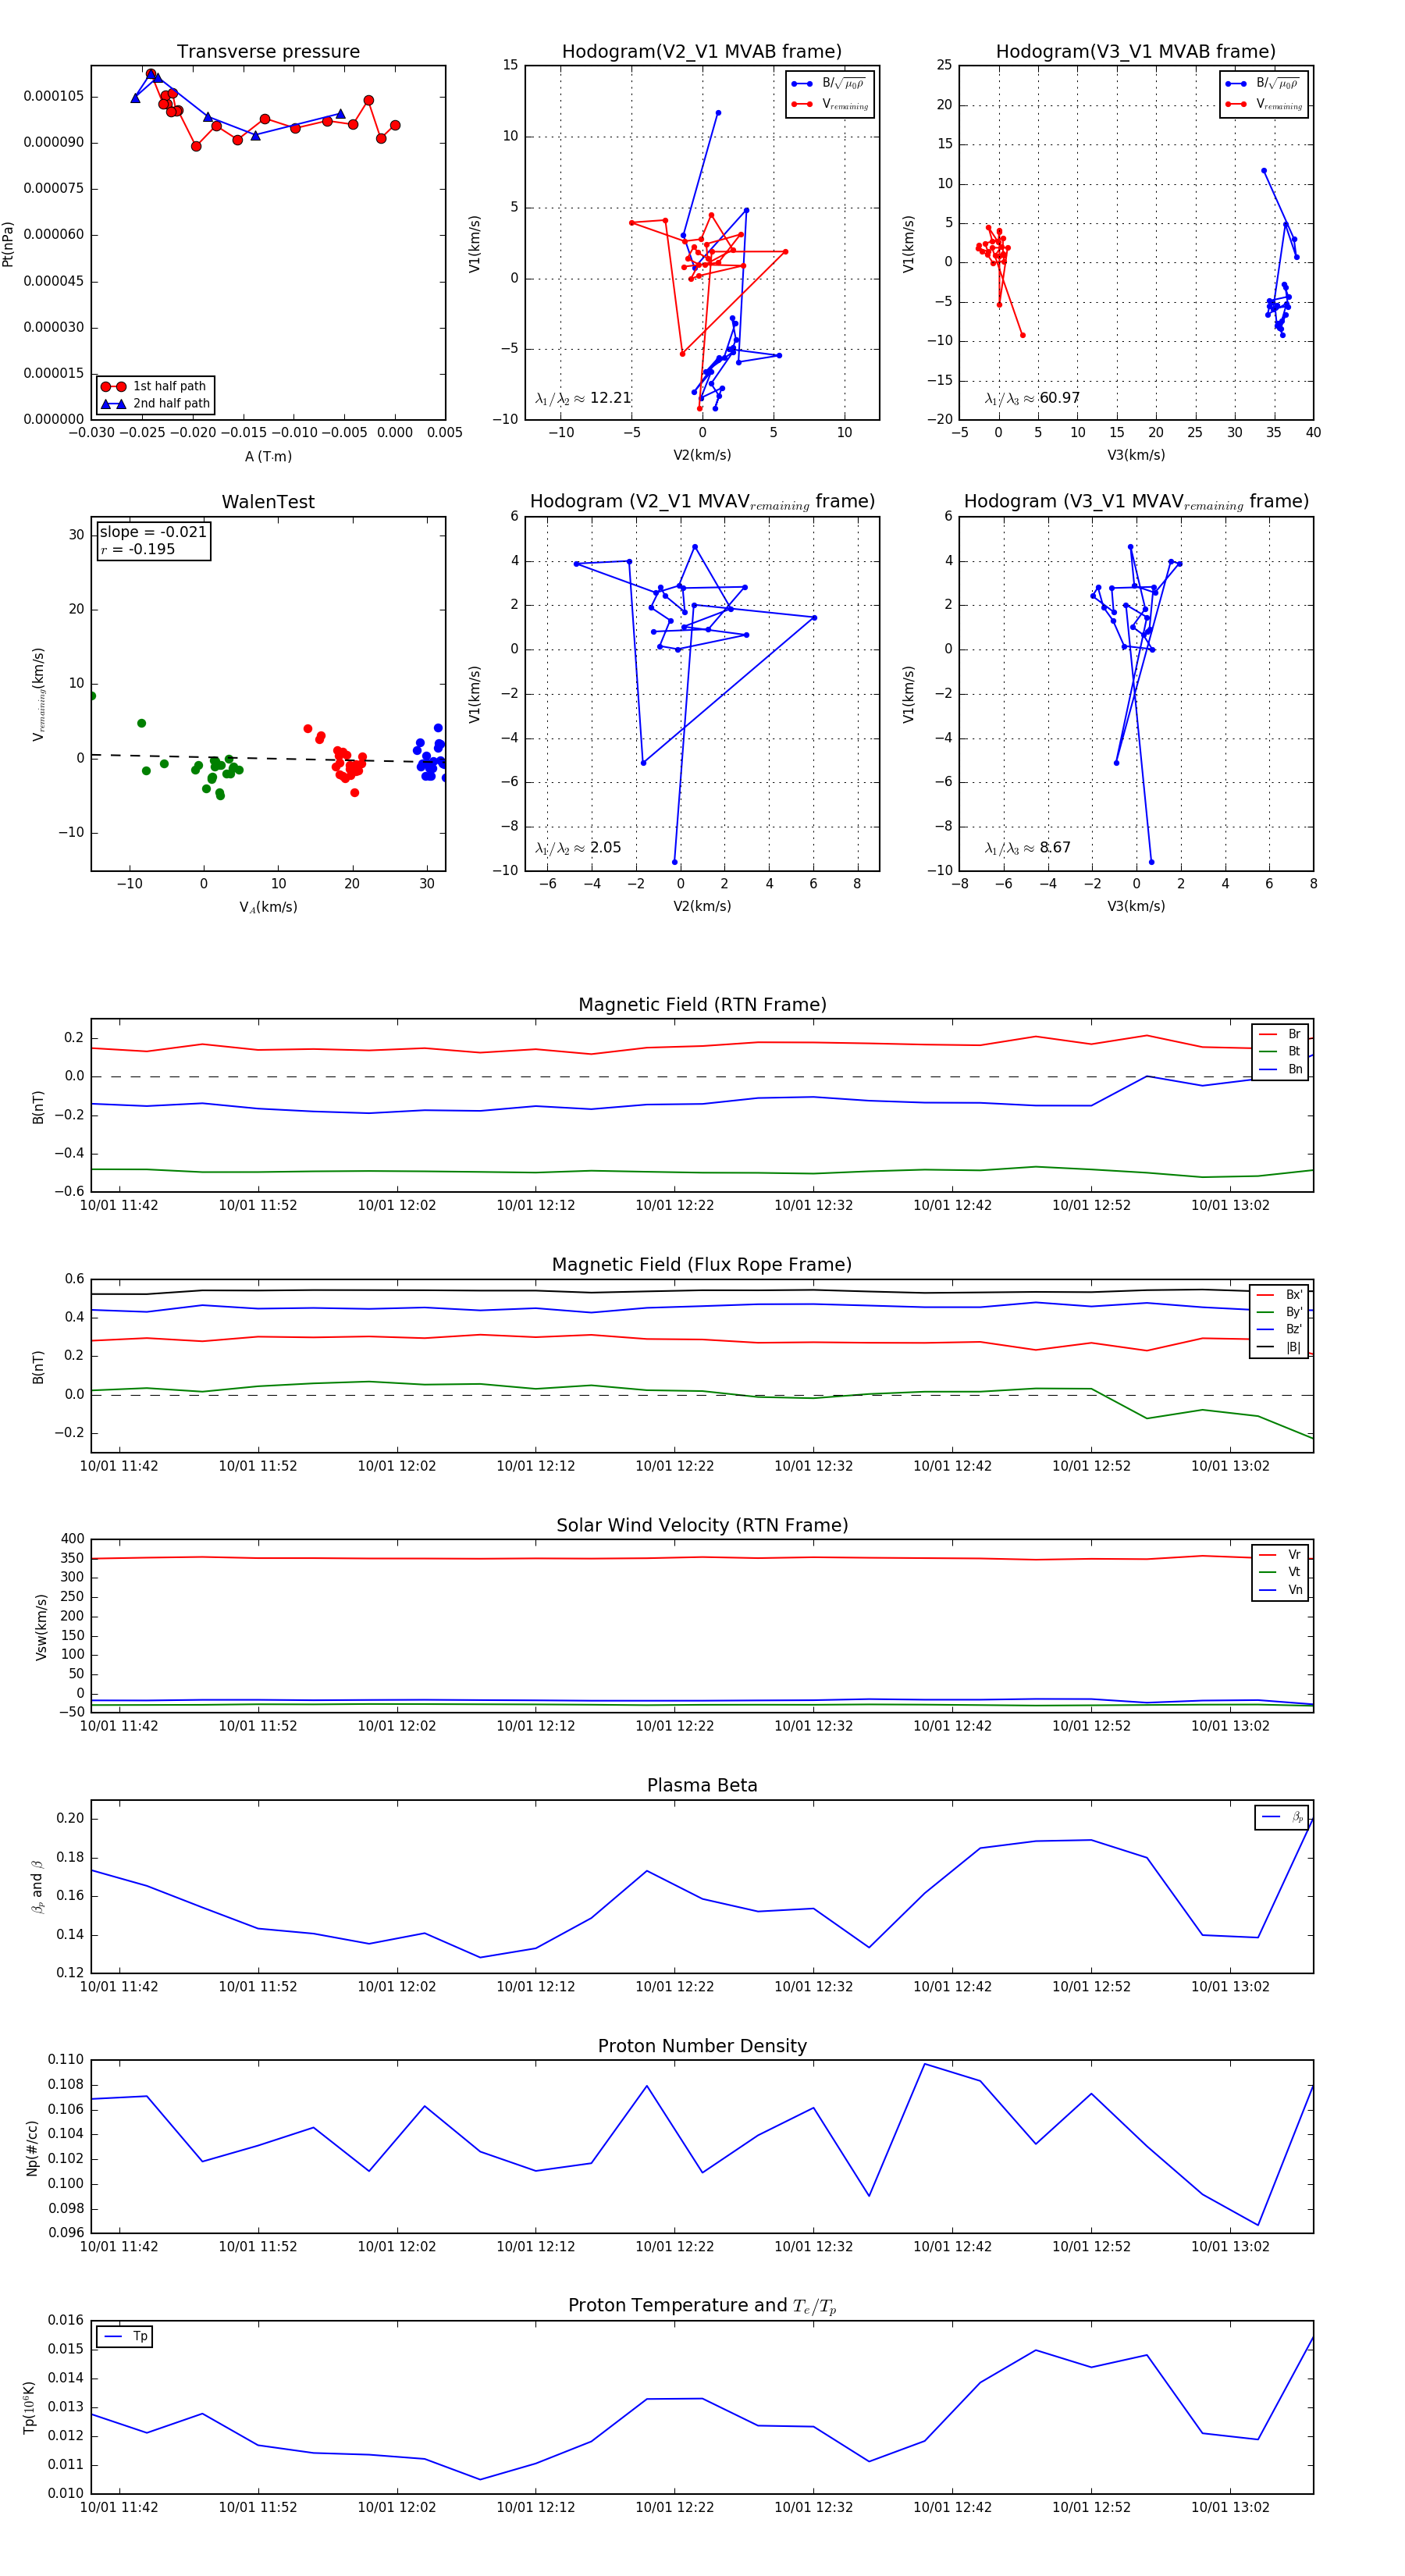
Task: Click the 'slope = -0.021' annotation
Action: pyautogui.click(x=153, y=532)
